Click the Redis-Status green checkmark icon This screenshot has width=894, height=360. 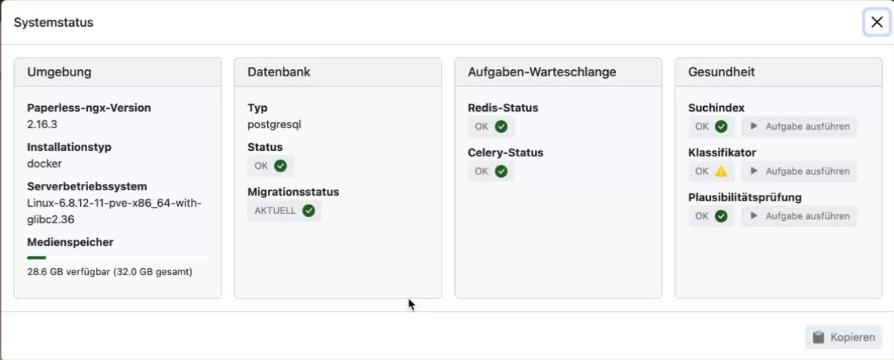501,127
